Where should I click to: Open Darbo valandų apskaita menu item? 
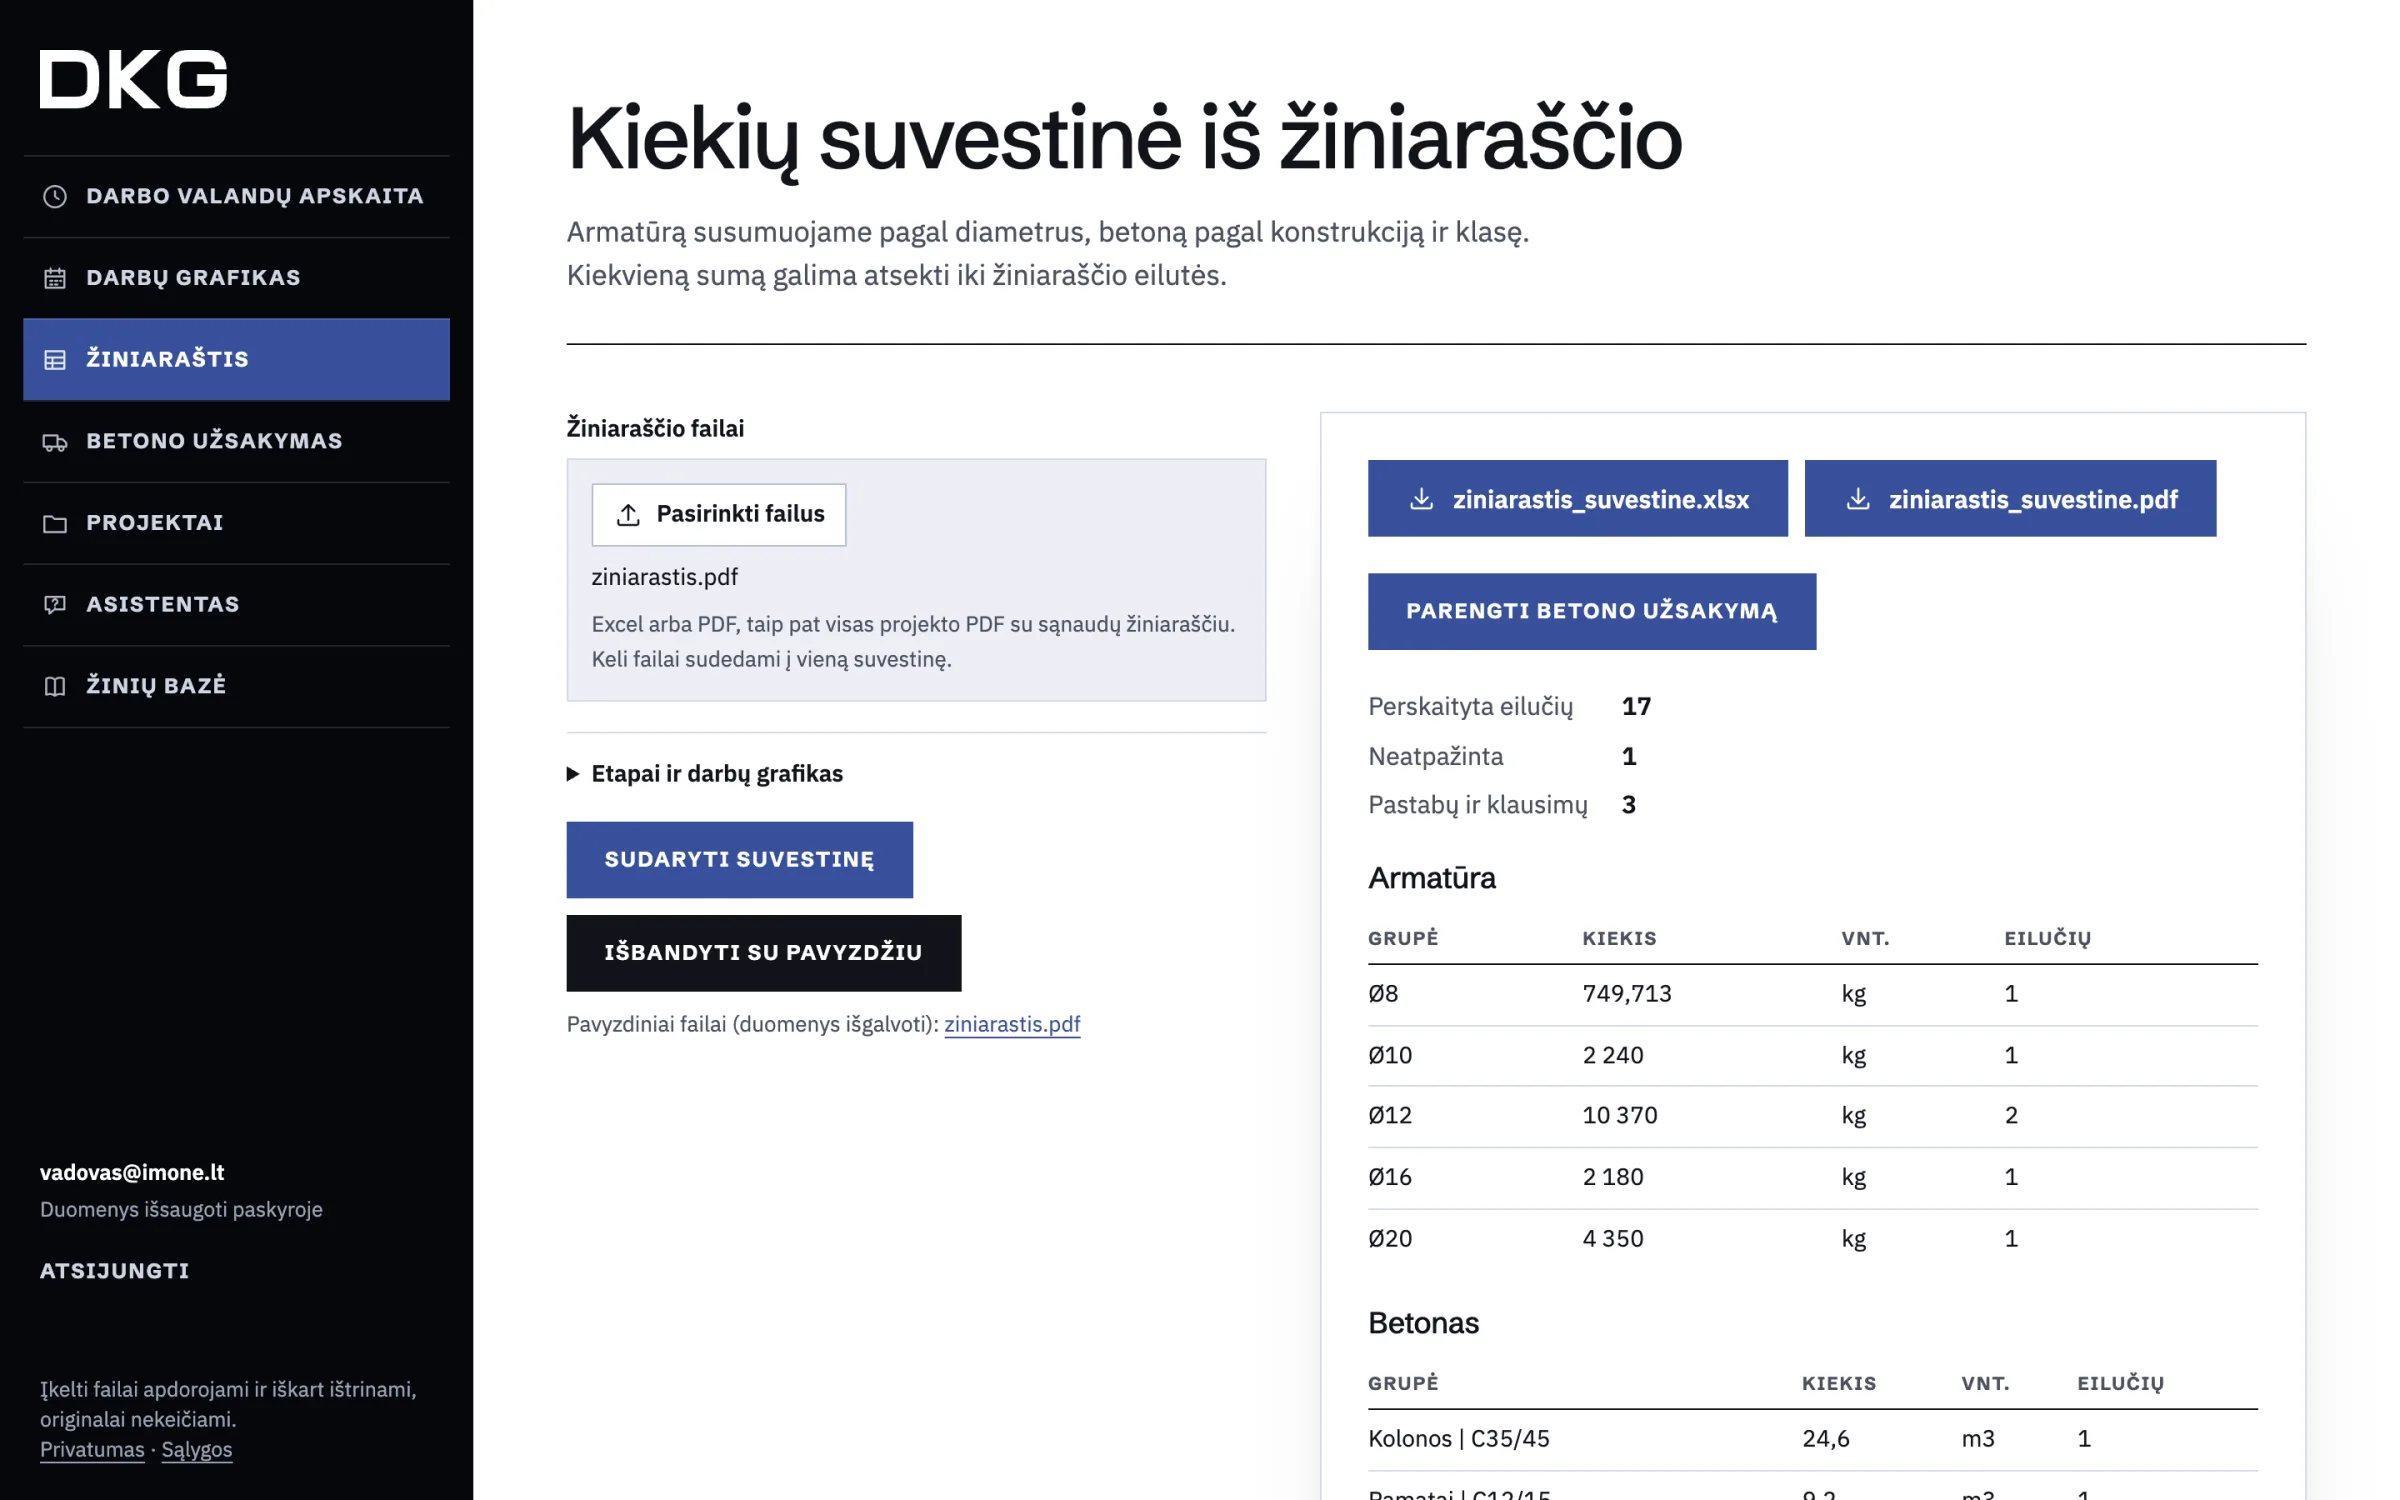point(236,196)
